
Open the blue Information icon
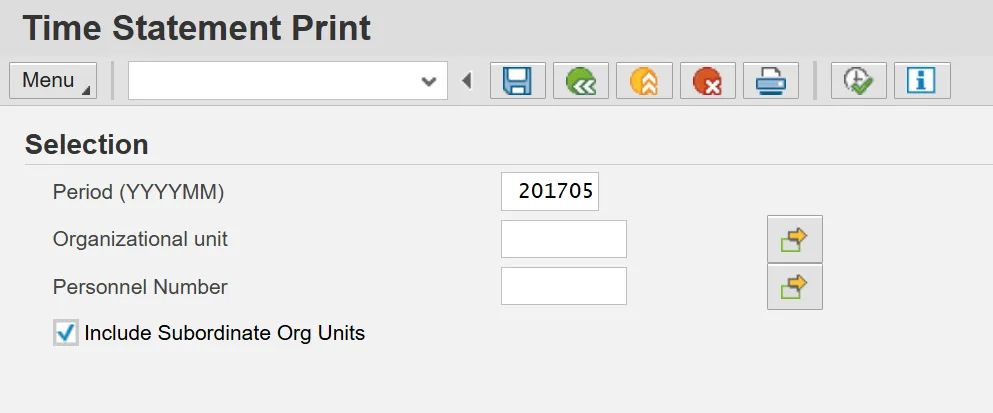pos(921,81)
